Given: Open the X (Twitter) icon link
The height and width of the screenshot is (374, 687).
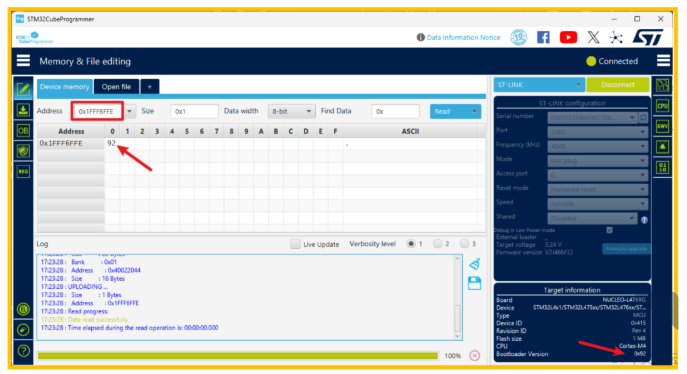Looking at the screenshot, I should click(x=593, y=37).
